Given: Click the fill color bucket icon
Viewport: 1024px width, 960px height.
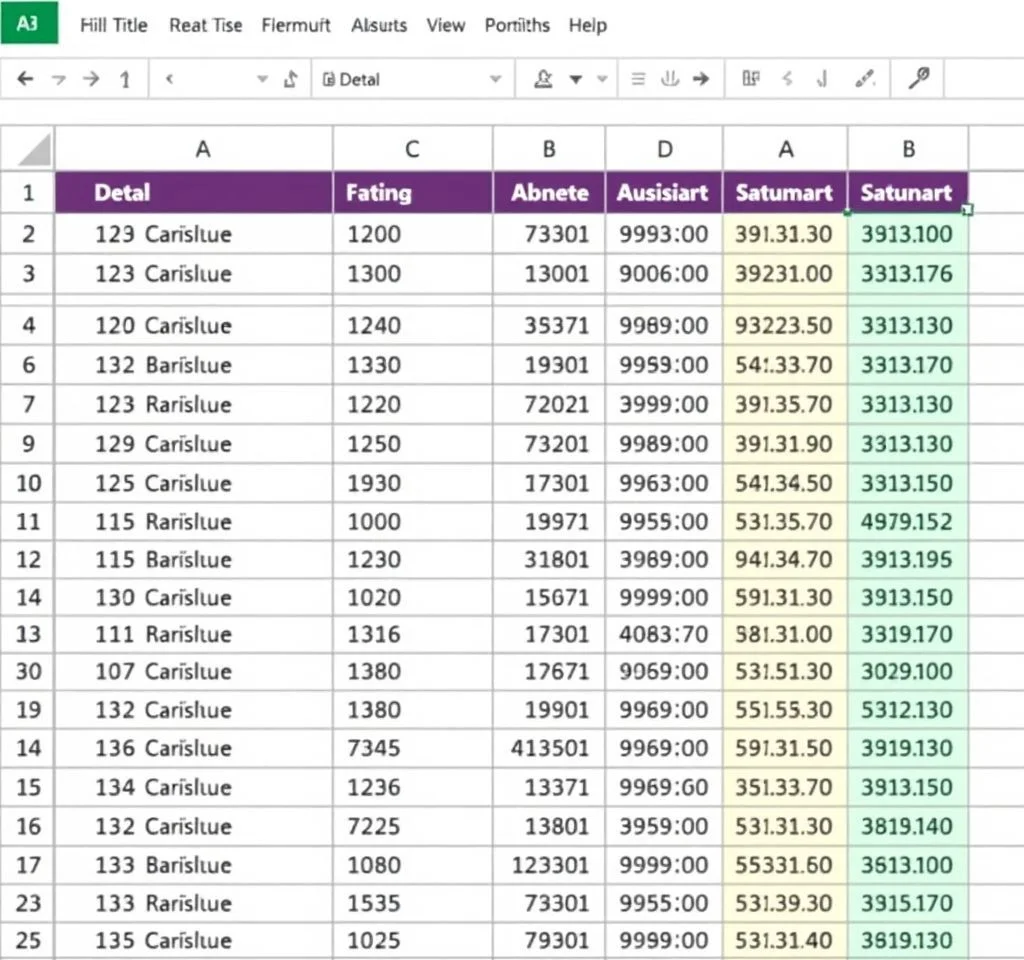Looking at the screenshot, I should coord(544,80).
